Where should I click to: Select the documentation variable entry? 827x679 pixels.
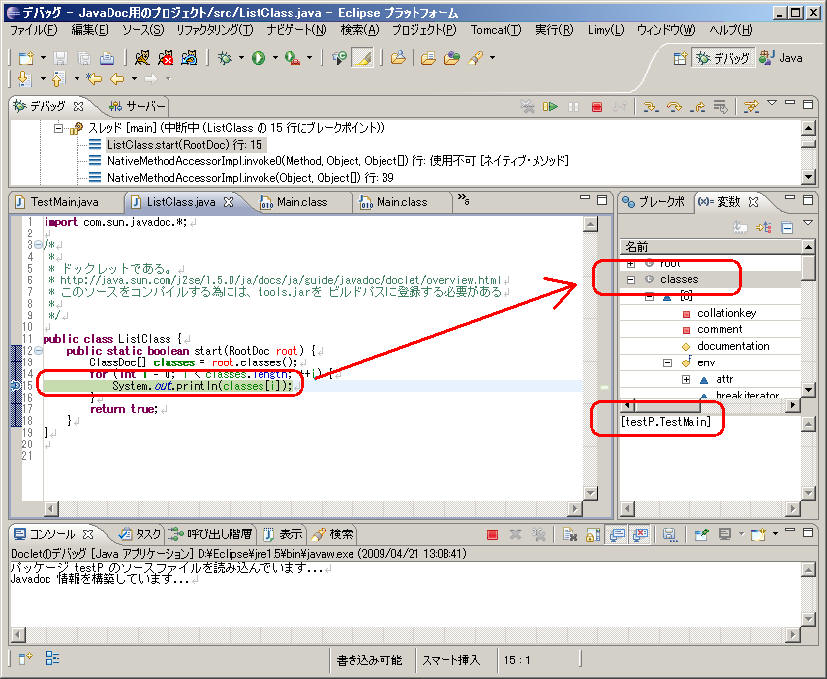pos(733,346)
